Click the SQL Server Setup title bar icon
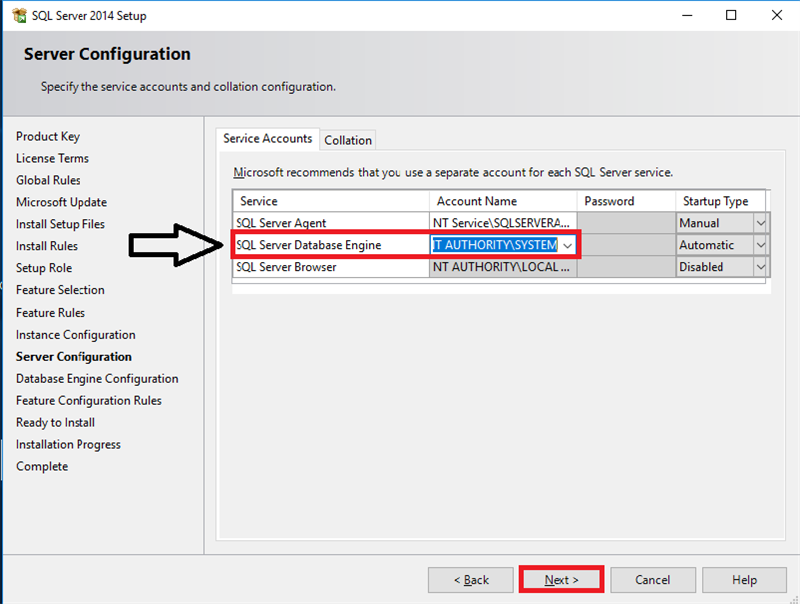The height and width of the screenshot is (604, 800). click(x=18, y=16)
